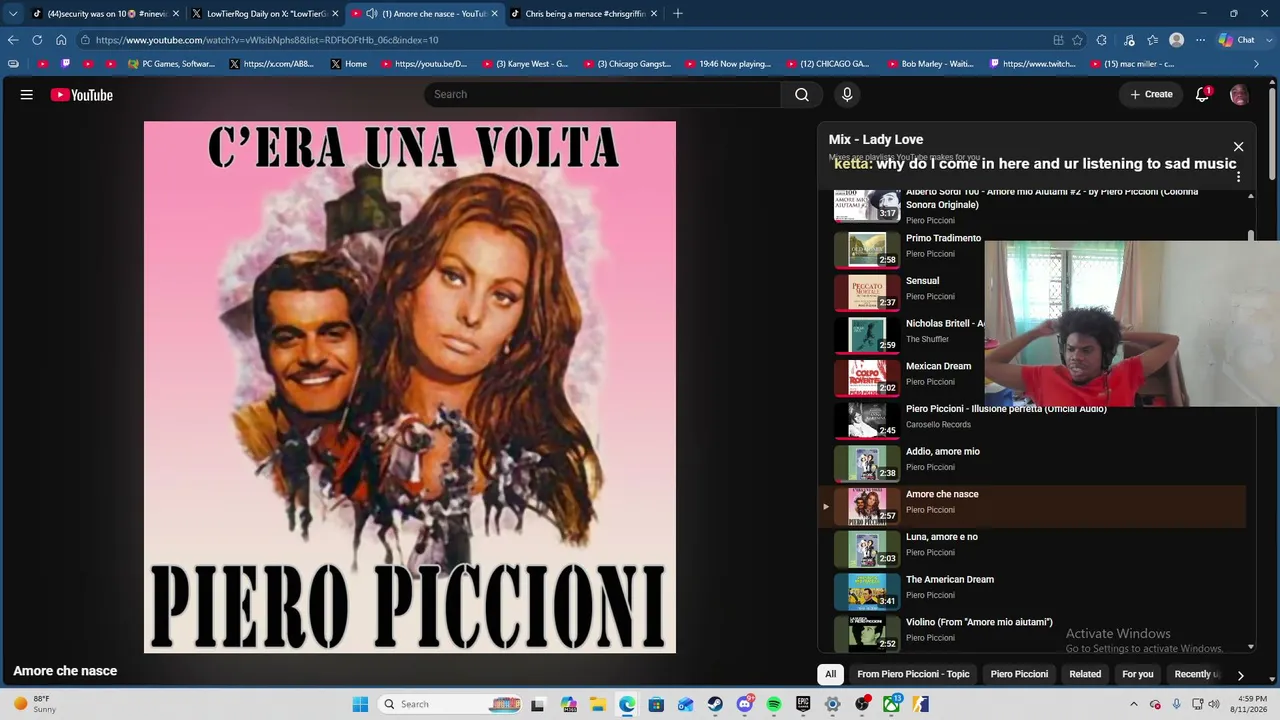Open Spotify from the taskbar
The height and width of the screenshot is (720, 1280).
tap(774, 704)
